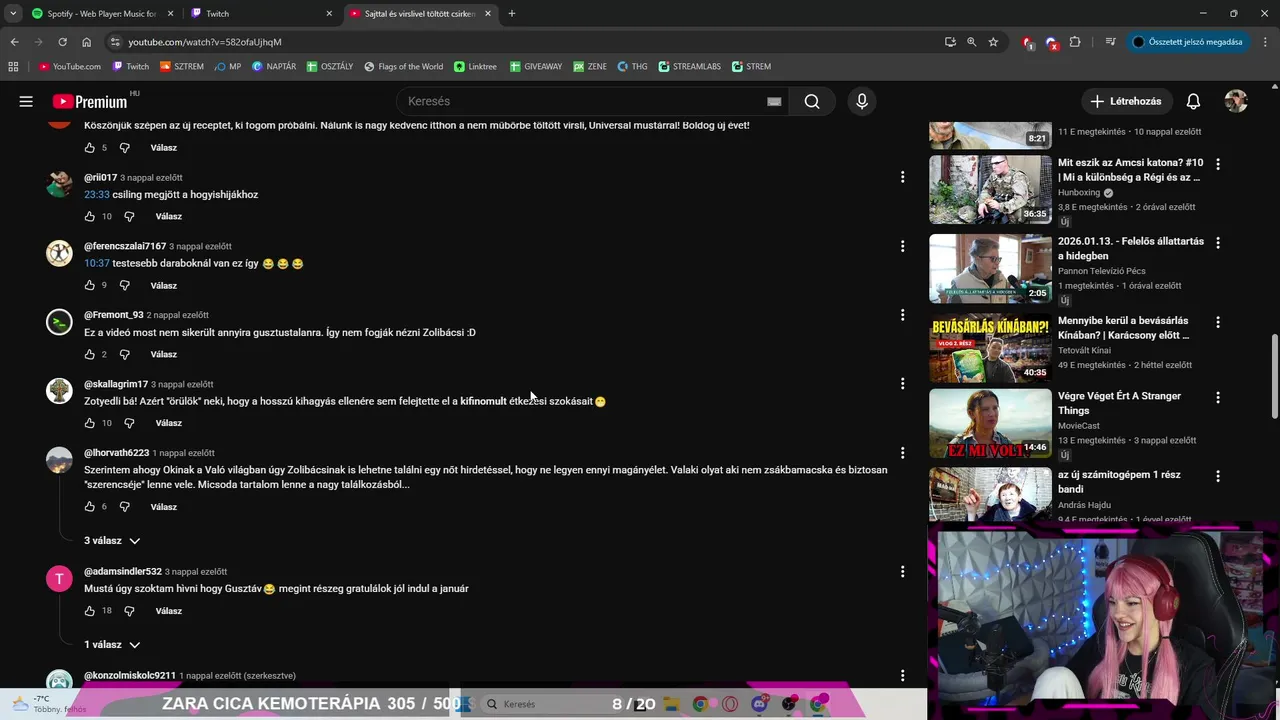Image resolution: width=1280 pixels, height=720 pixels.
Task: Go to browser home page
Action: [x=87, y=42]
